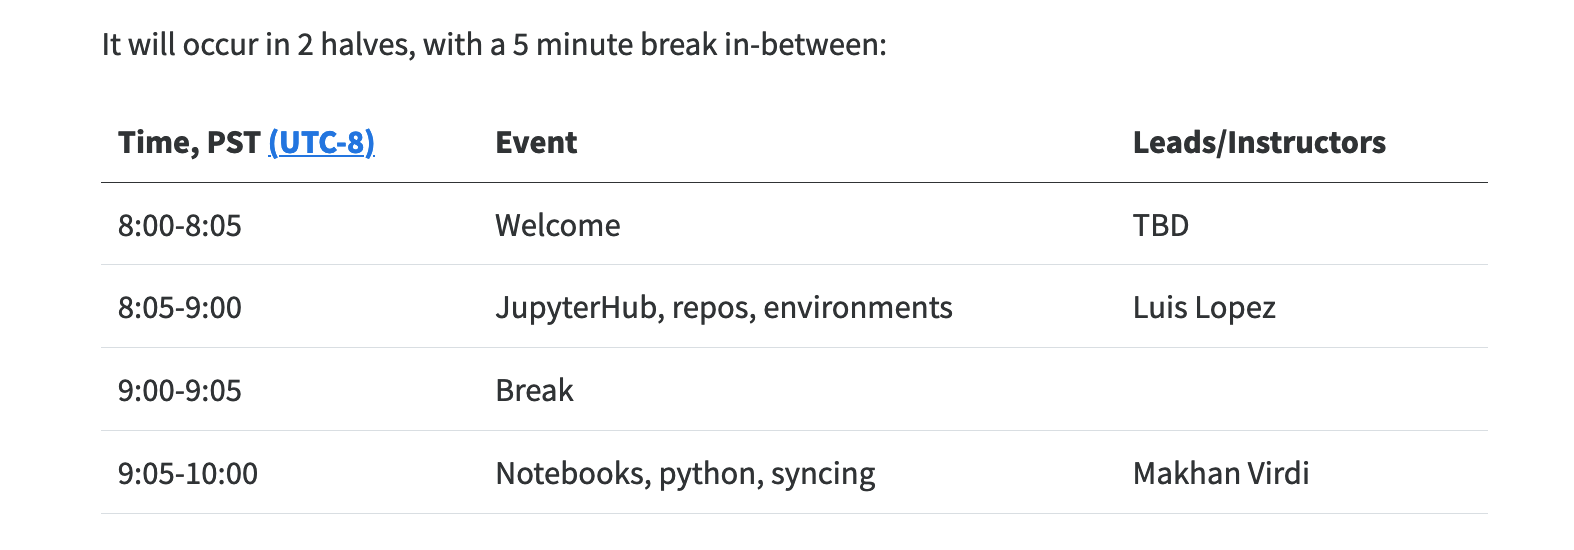Viewport: 1574px width, 550px height.
Task: Open the UTC-8 time zone link
Action: tap(321, 143)
